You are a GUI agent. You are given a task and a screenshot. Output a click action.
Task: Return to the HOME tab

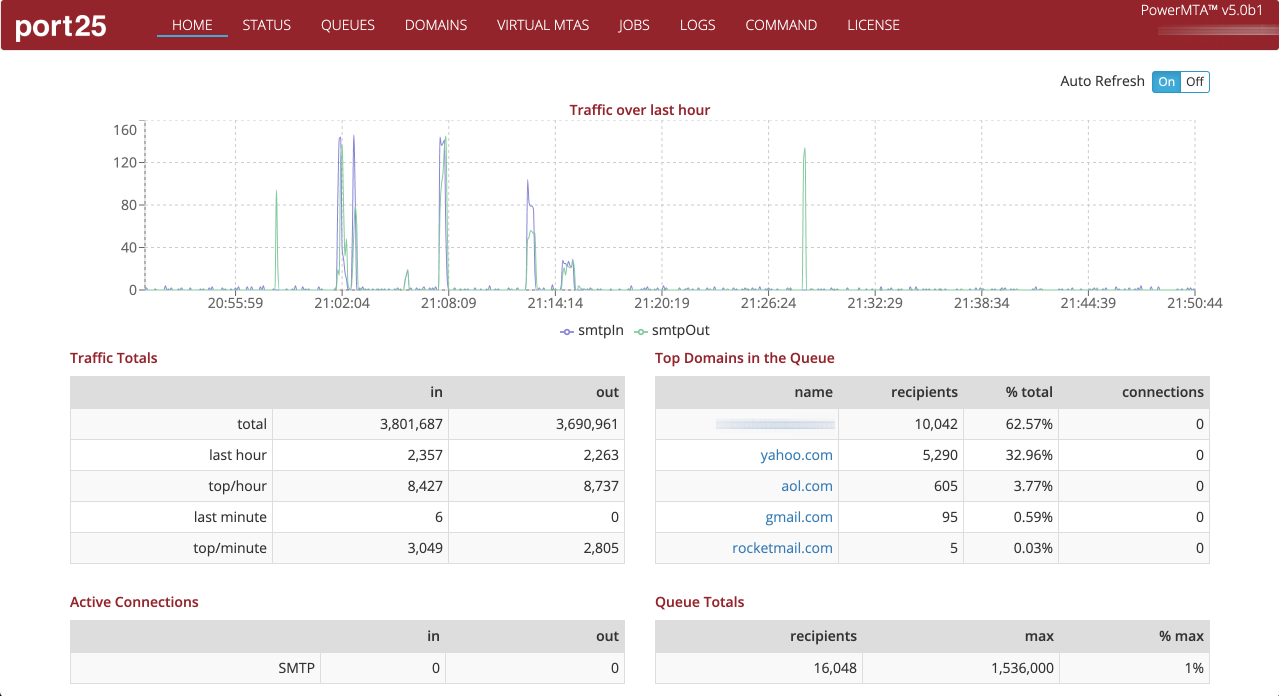coord(192,25)
